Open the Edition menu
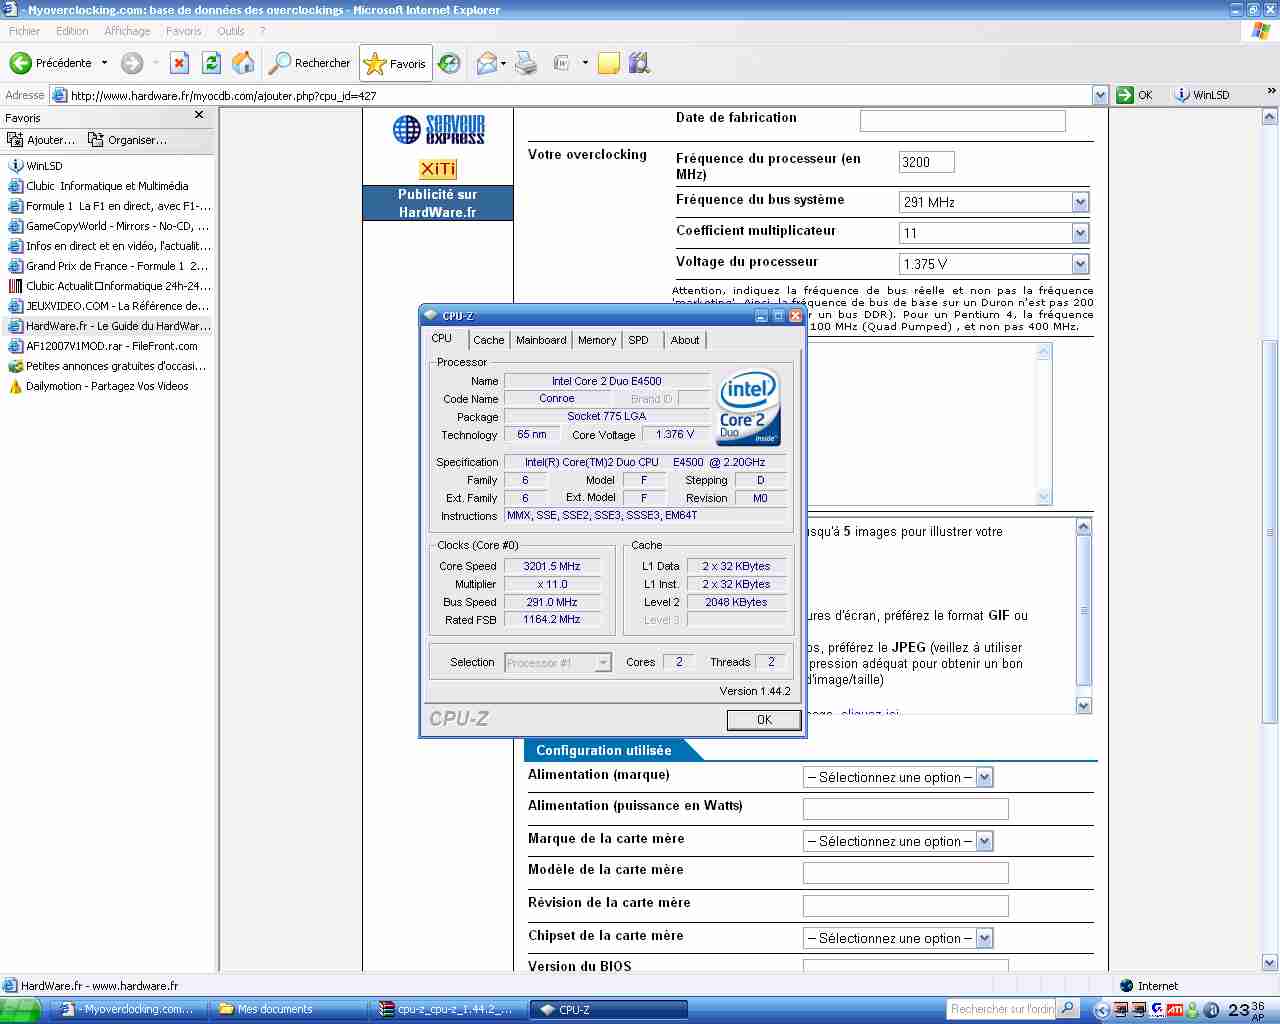1280x1024 pixels. click(72, 31)
